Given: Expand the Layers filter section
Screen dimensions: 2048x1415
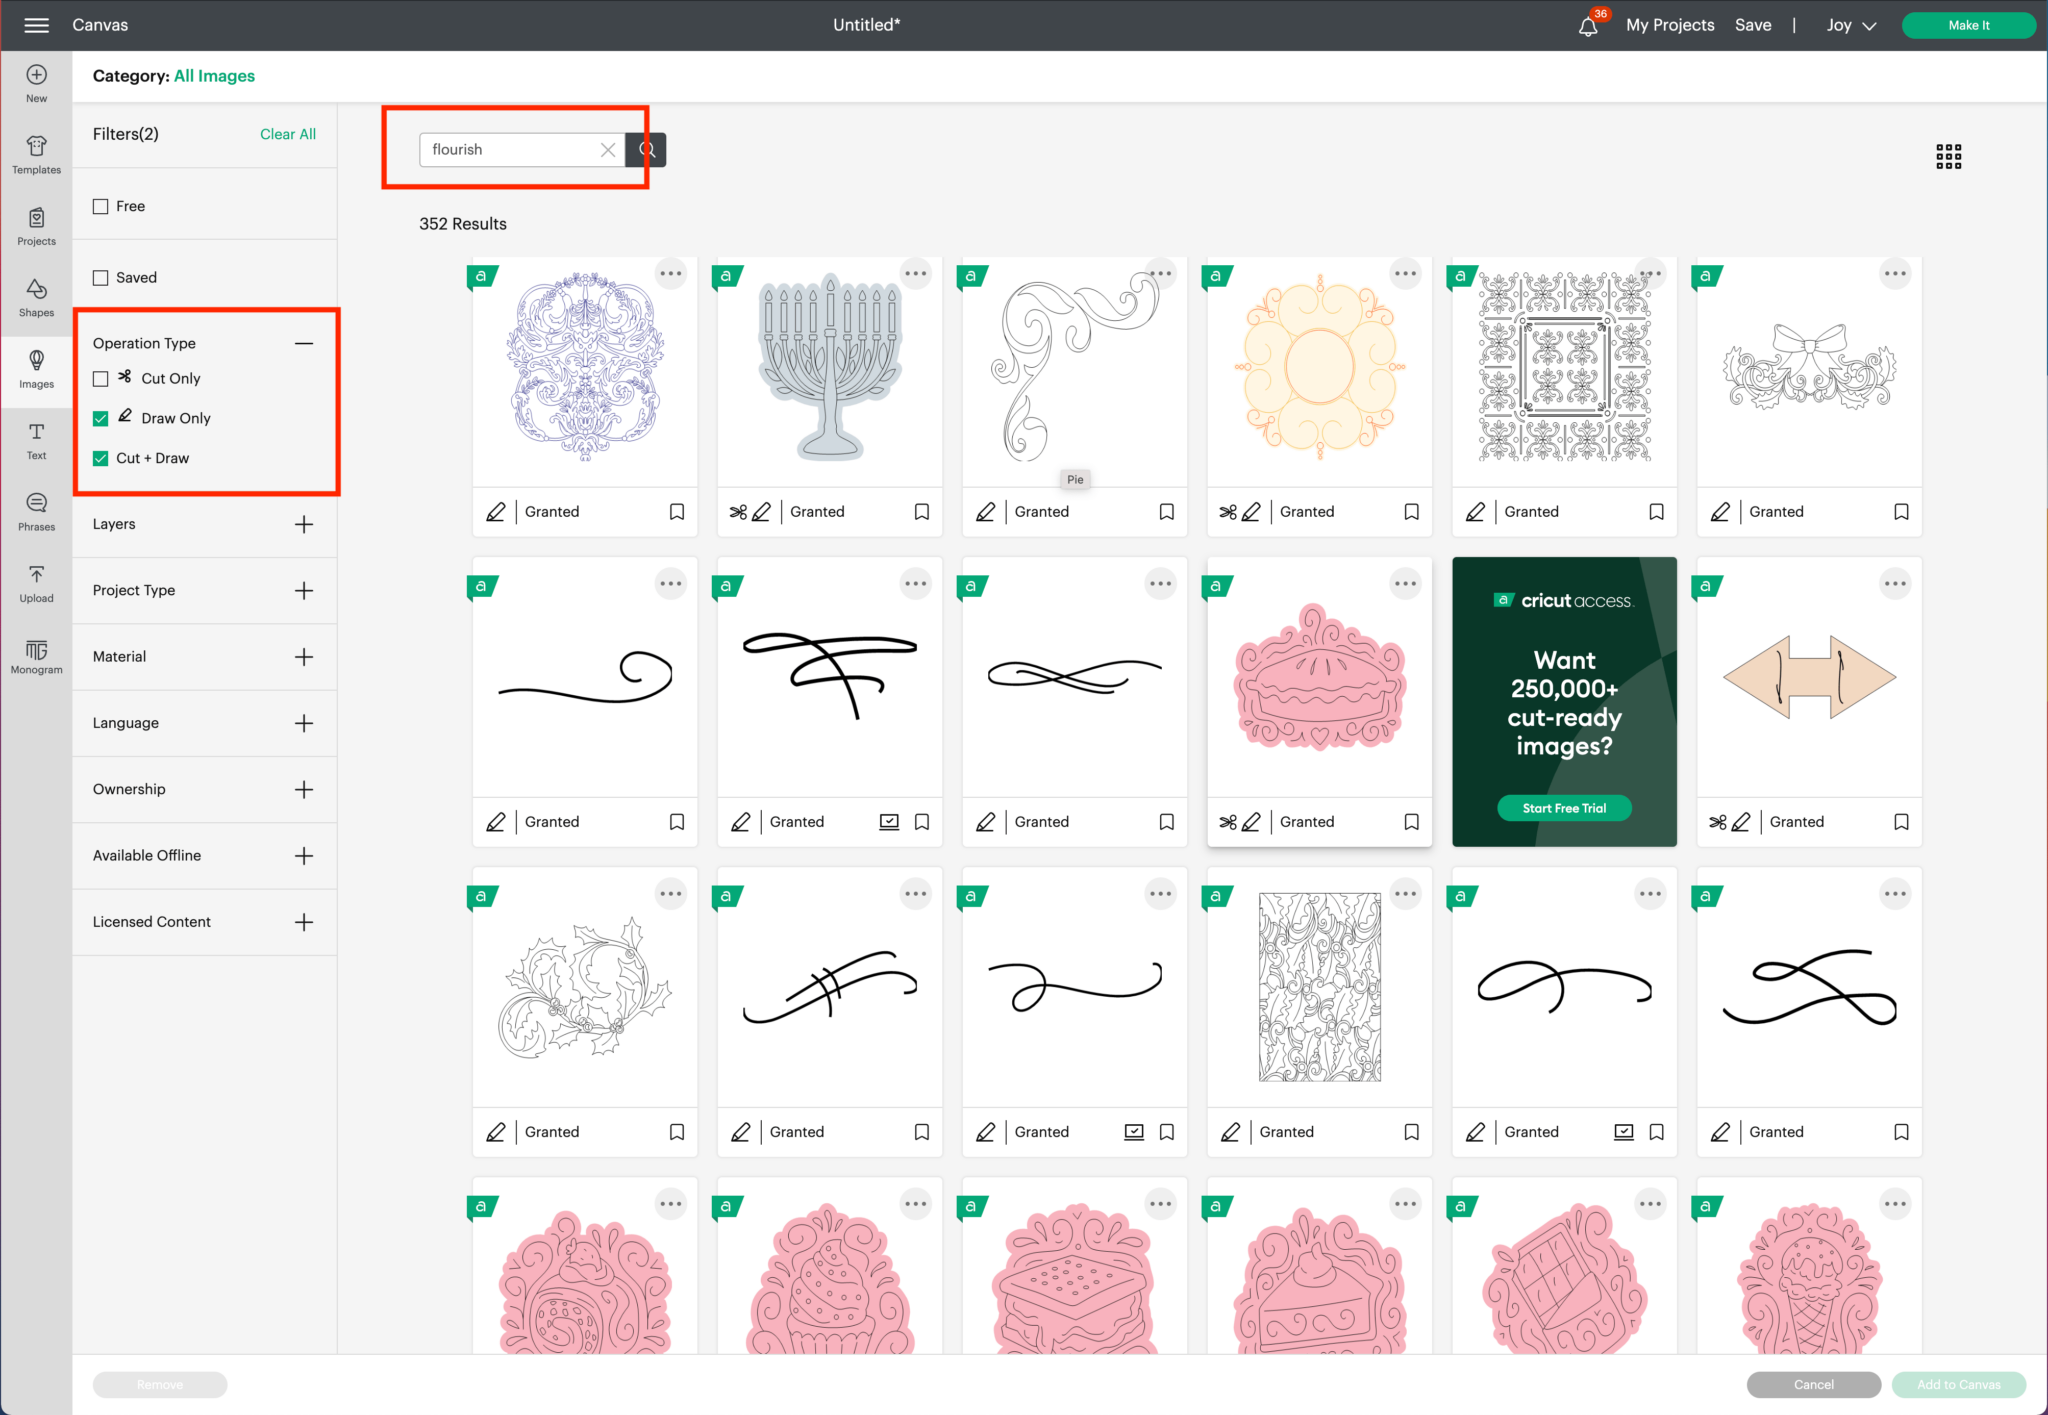Looking at the screenshot, I should [x=304, y=524].
